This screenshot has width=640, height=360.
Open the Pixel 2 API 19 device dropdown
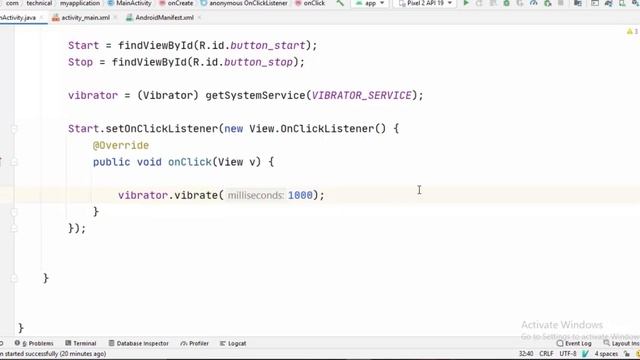coord(425,3)
